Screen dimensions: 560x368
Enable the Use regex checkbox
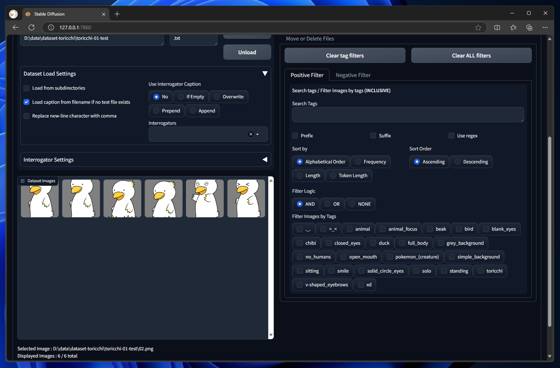click(451, 135)
